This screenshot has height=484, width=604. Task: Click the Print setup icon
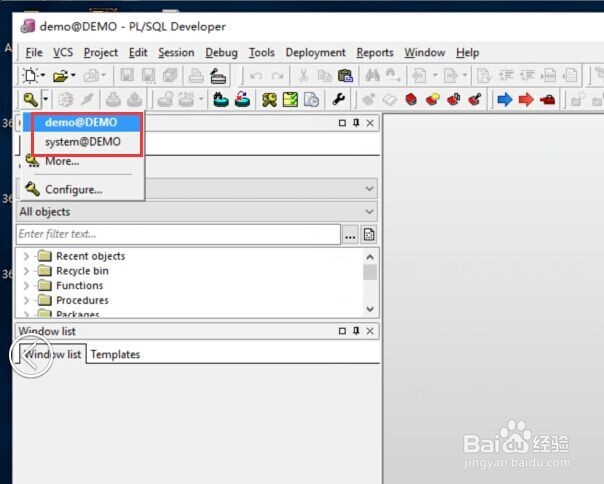(x=218, y=76)
